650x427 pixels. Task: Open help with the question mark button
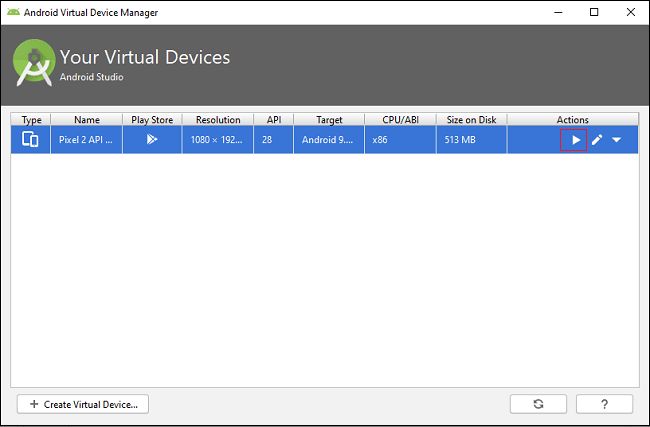pyautogui.click(x=604, y=404)
